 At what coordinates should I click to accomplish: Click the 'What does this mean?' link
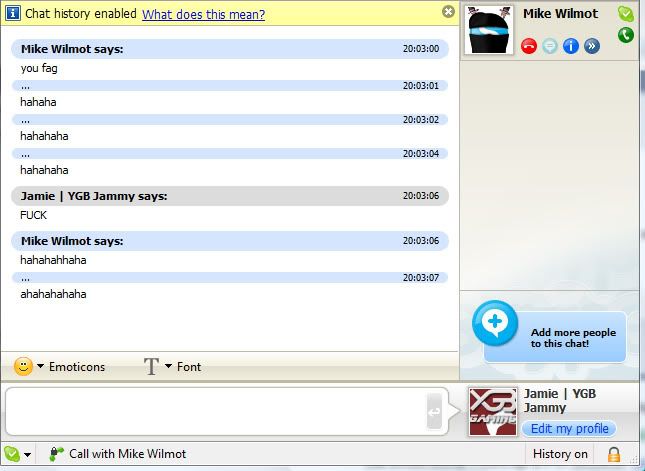pyautogui.click(x=203, y=14)
